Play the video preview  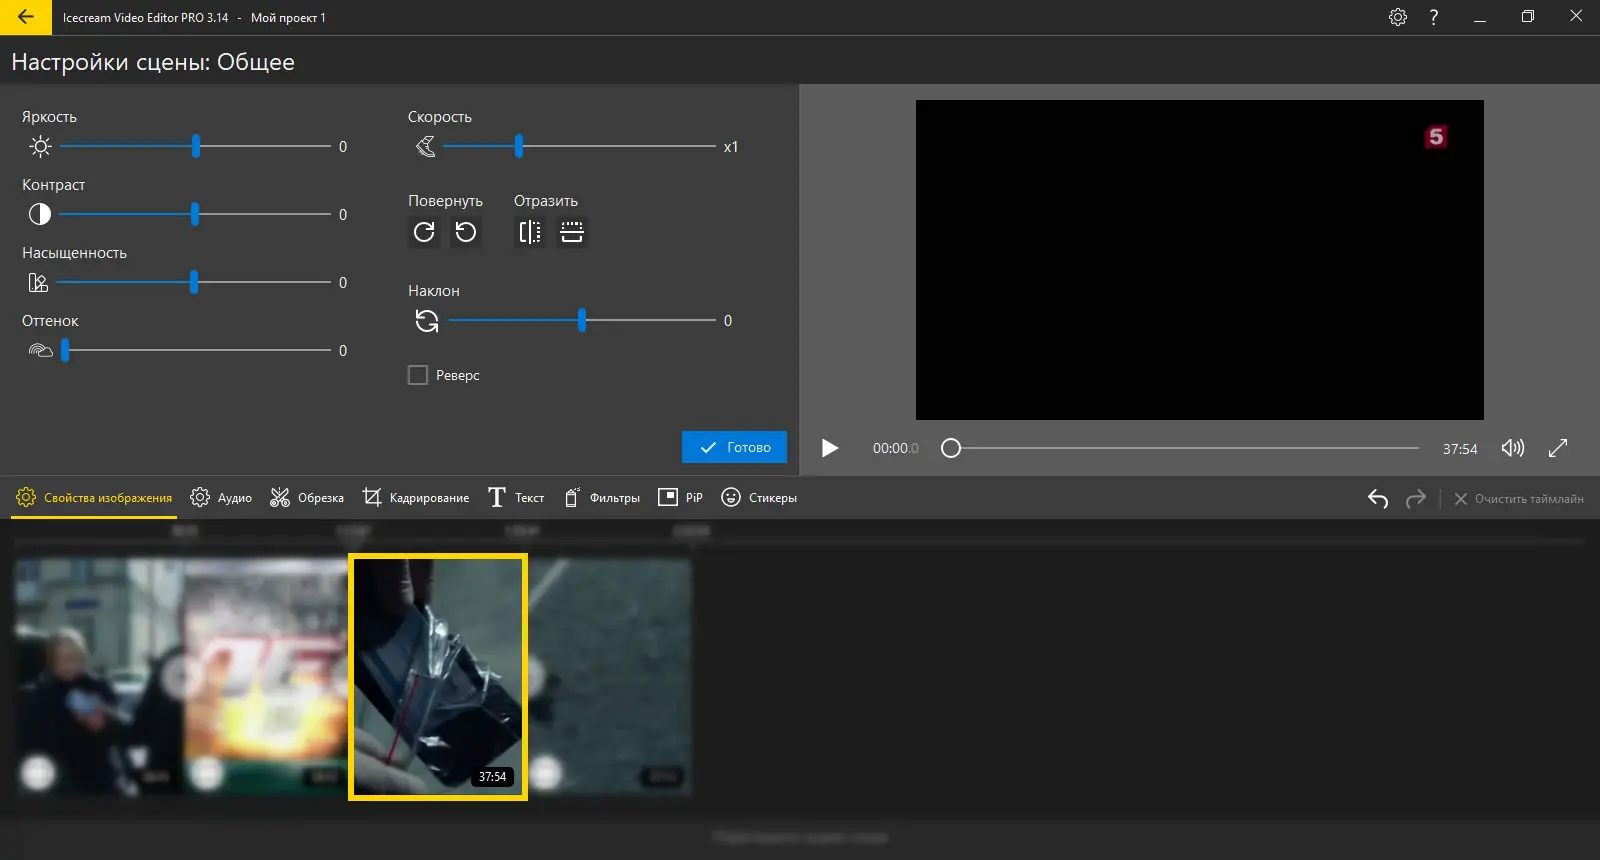(x=830, y=448)
